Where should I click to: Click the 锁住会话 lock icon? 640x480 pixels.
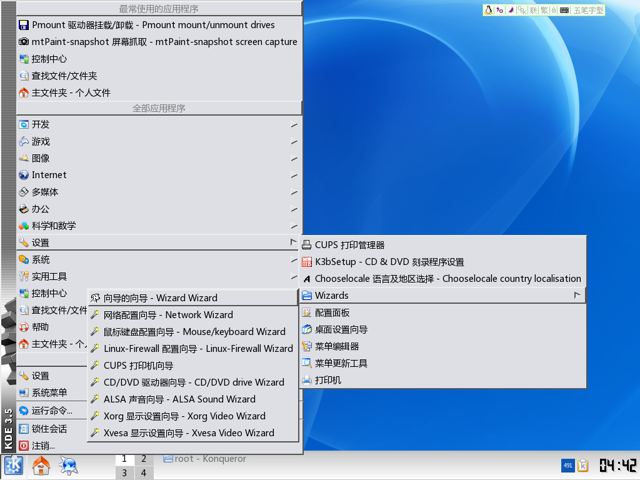pyautogui.click(x=24, y=429)
